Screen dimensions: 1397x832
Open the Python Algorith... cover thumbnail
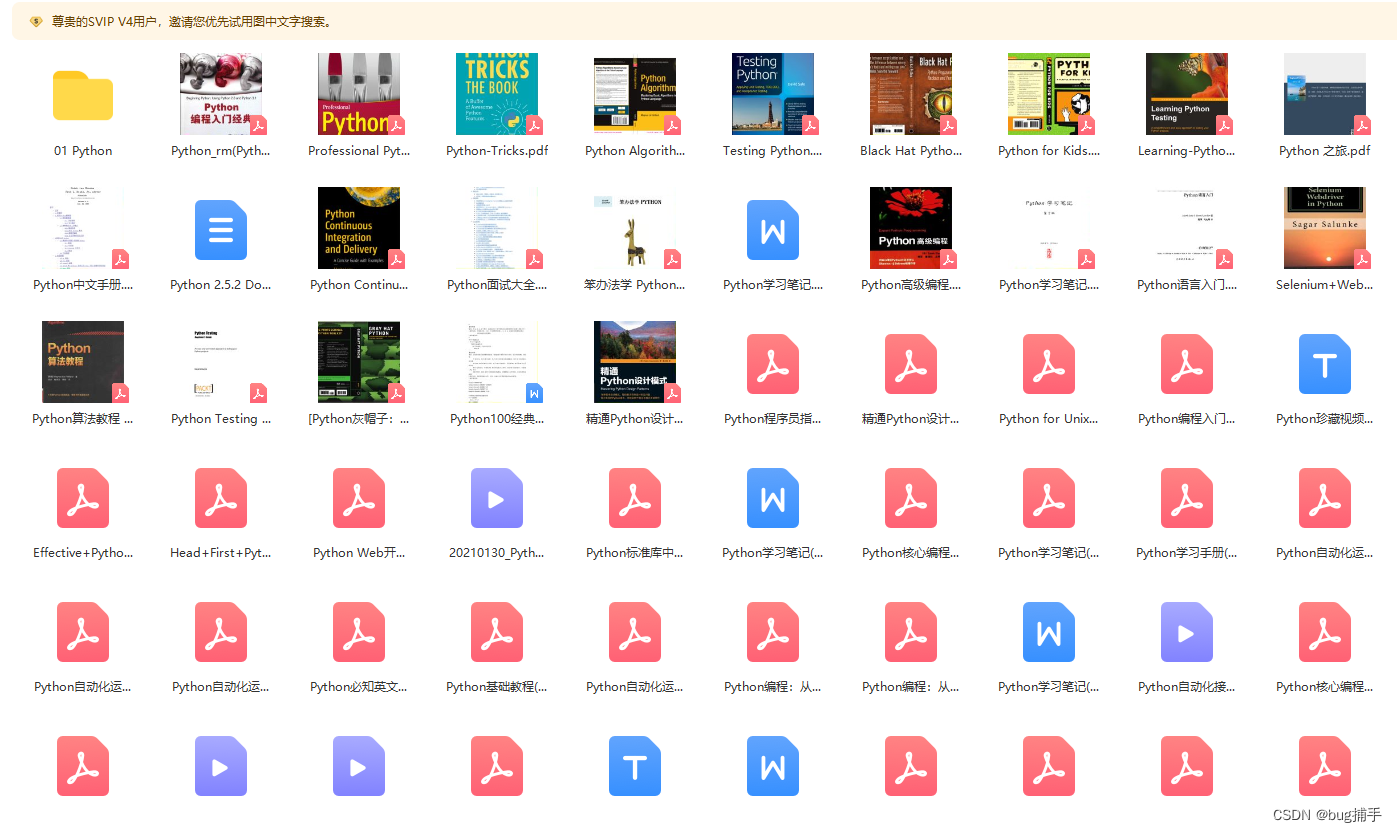click(x=635, y=94)
